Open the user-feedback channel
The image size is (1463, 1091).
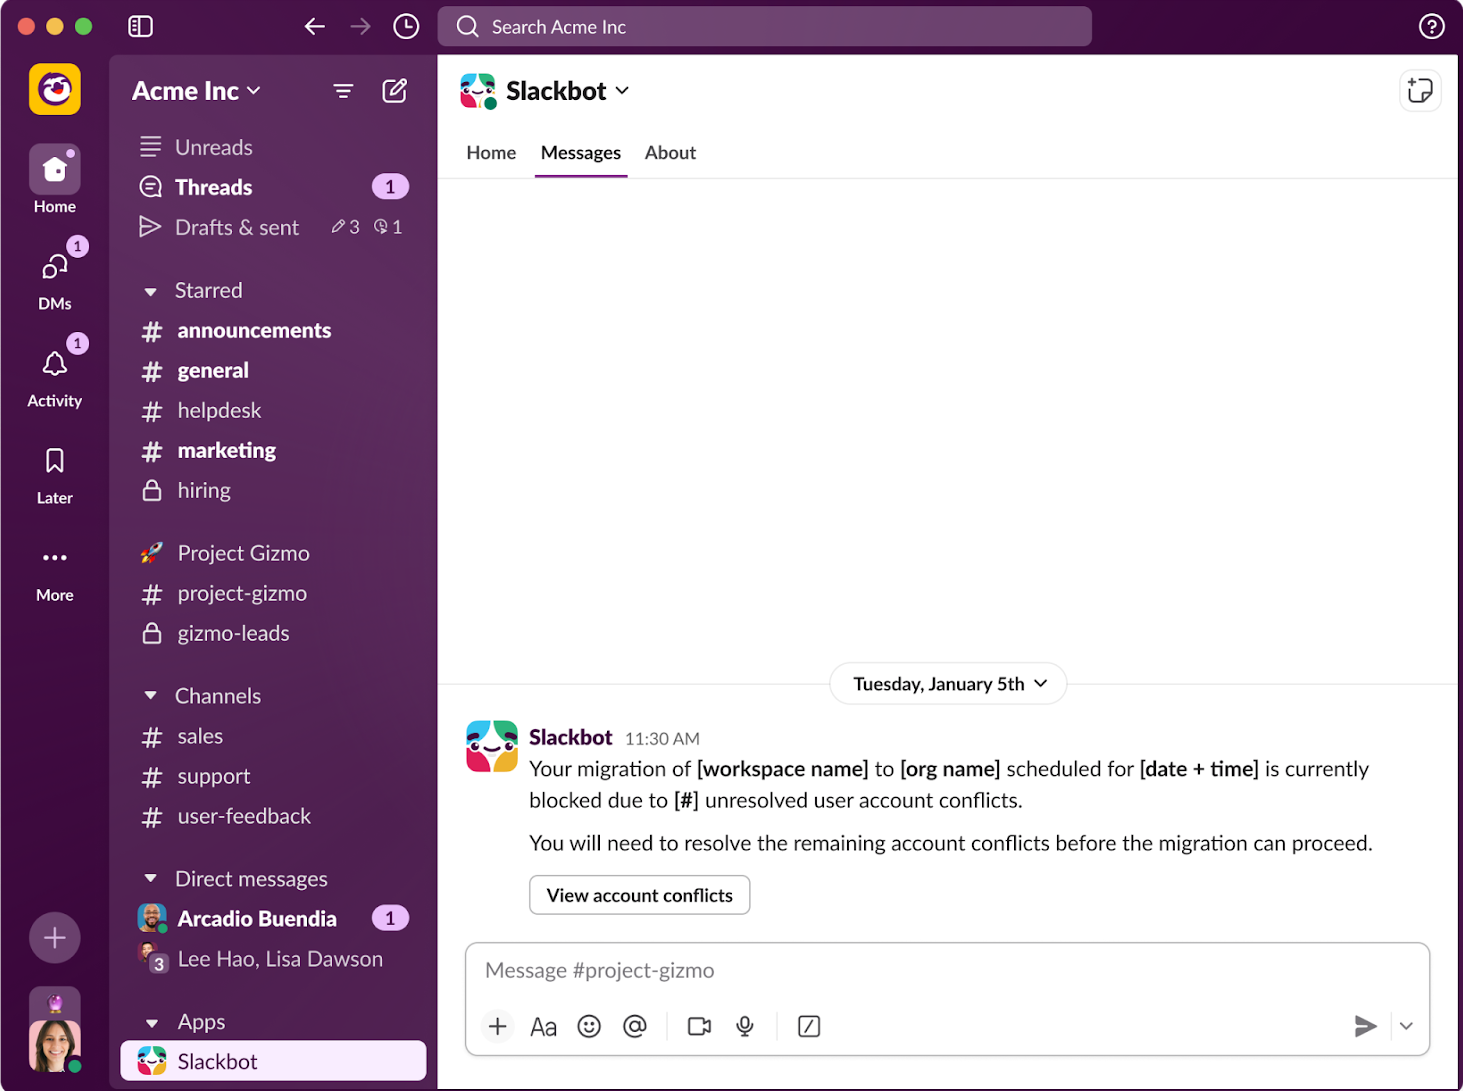pos(273,816)
